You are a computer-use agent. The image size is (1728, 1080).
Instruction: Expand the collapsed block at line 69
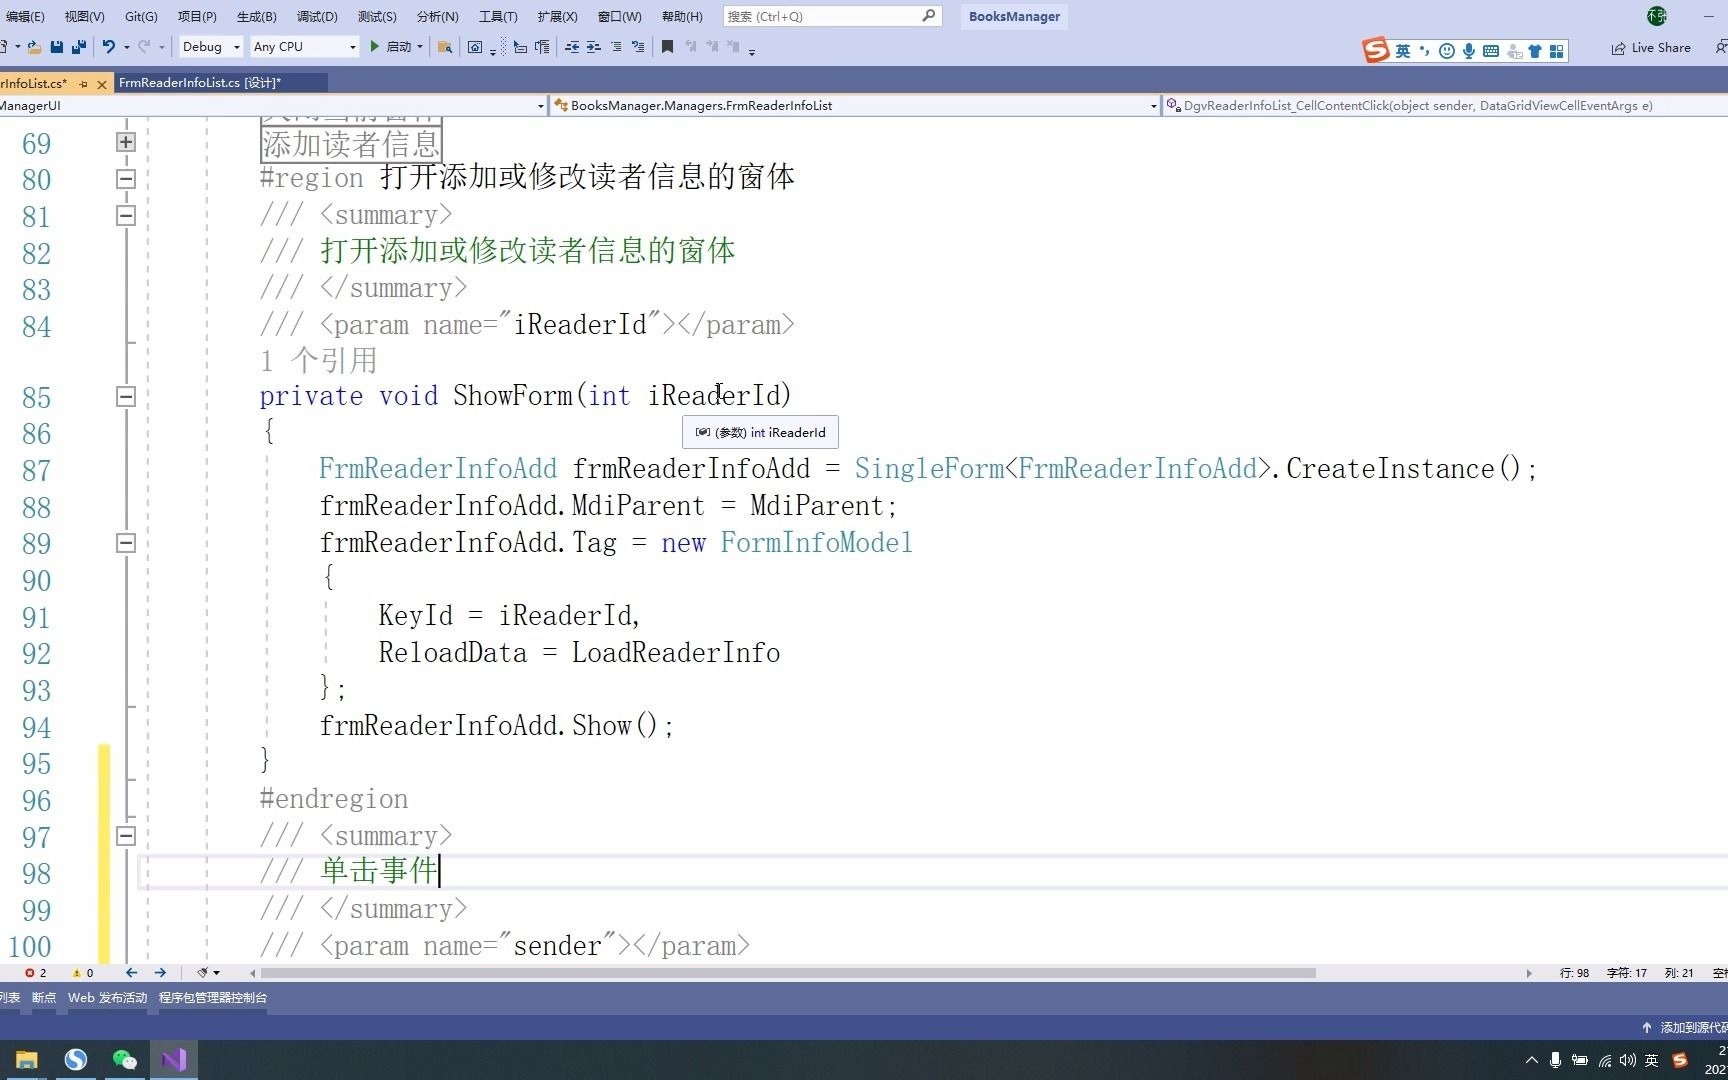click(x=126, y=142)
